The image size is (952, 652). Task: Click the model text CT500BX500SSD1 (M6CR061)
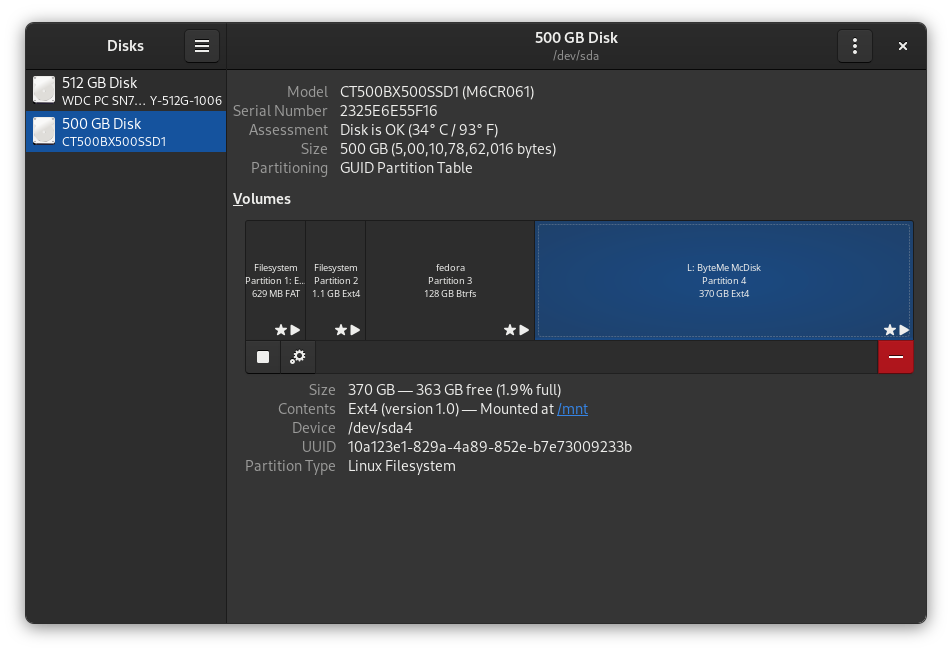coord(437,92)
